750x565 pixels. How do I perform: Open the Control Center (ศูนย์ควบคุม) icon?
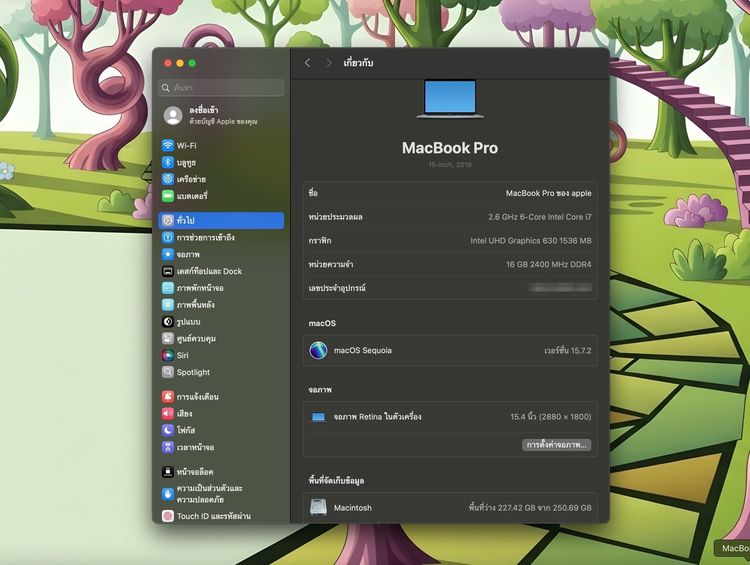tap(168, 338)
